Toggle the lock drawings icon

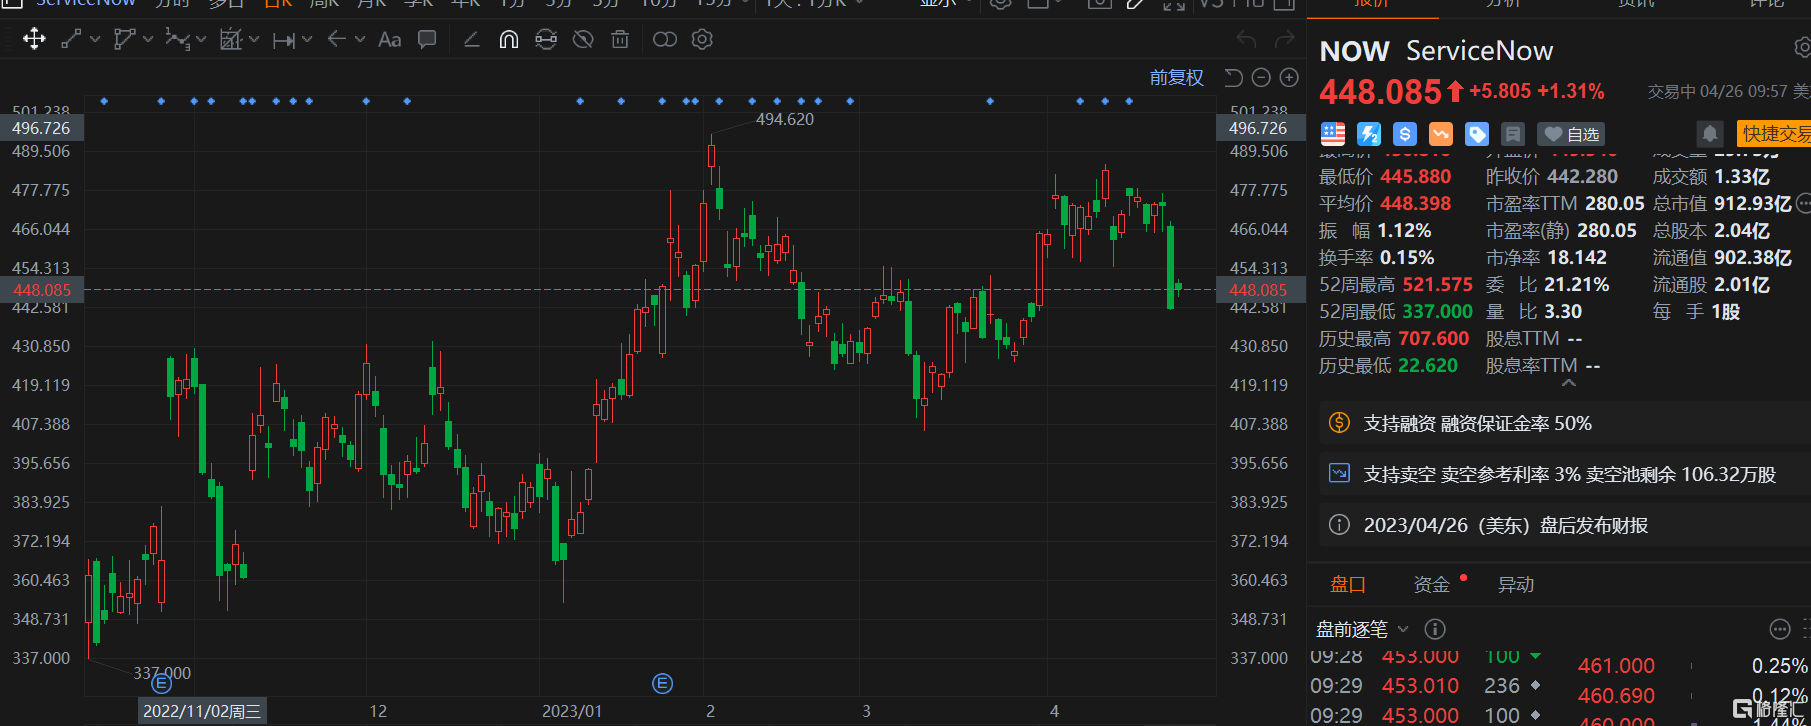546,40
